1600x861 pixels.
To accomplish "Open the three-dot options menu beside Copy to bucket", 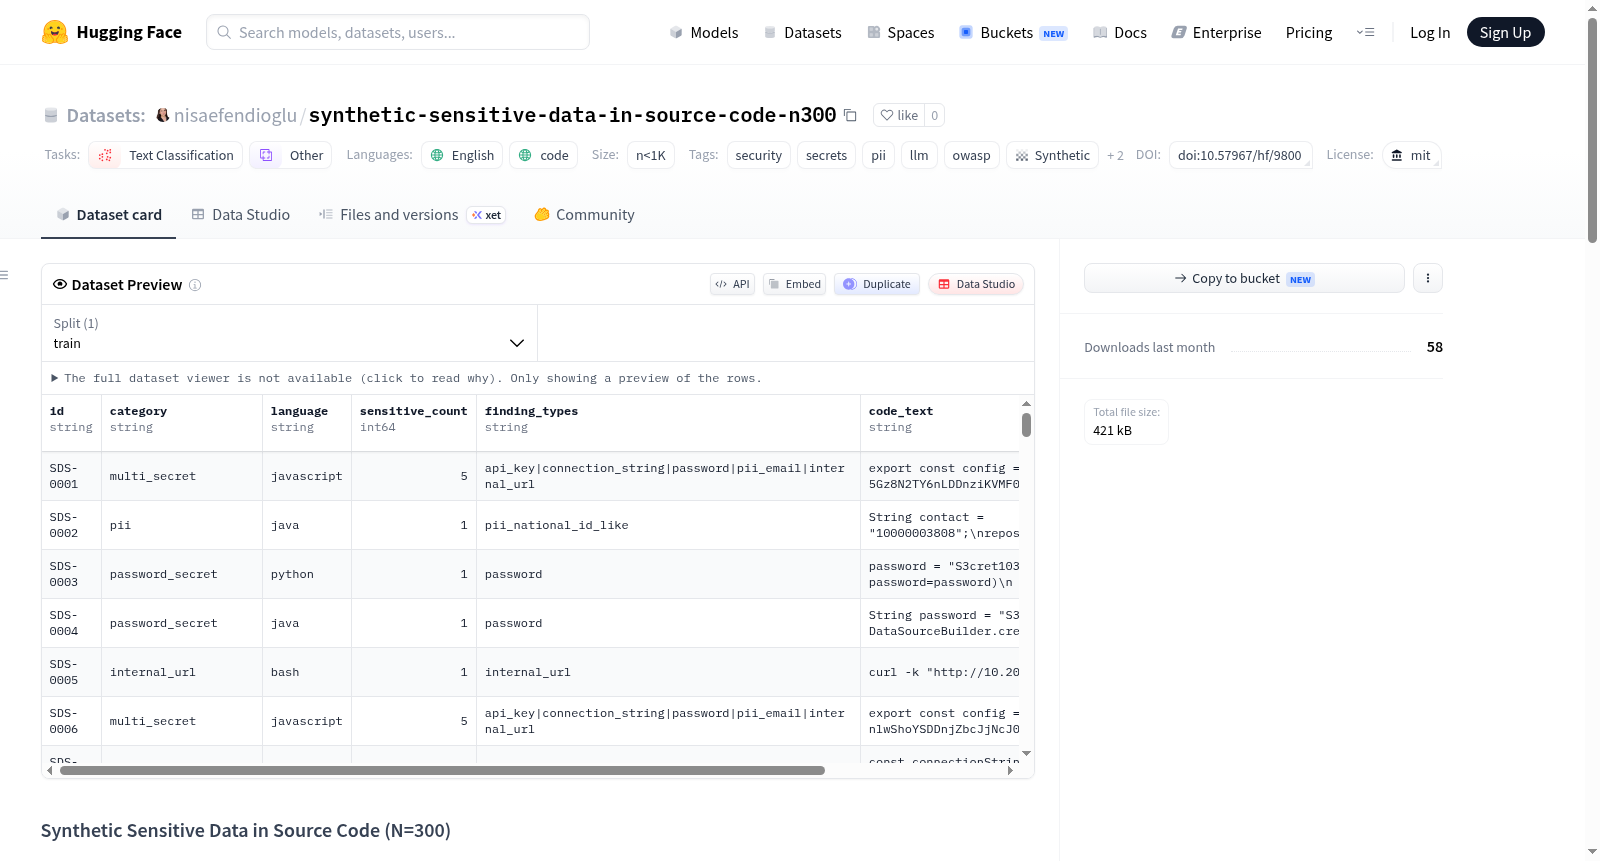I will [x=1428, y=278].
